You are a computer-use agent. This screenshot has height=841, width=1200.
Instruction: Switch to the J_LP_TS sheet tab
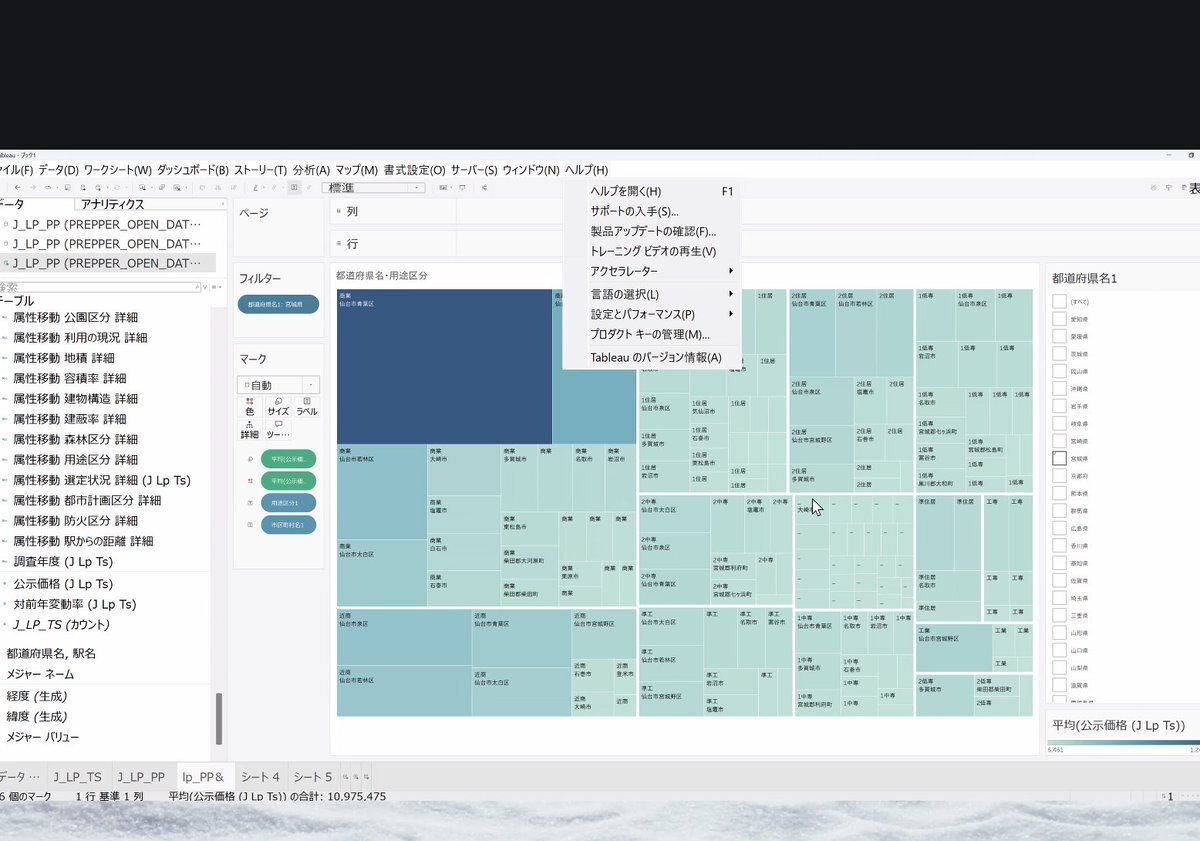pos(77,776)
